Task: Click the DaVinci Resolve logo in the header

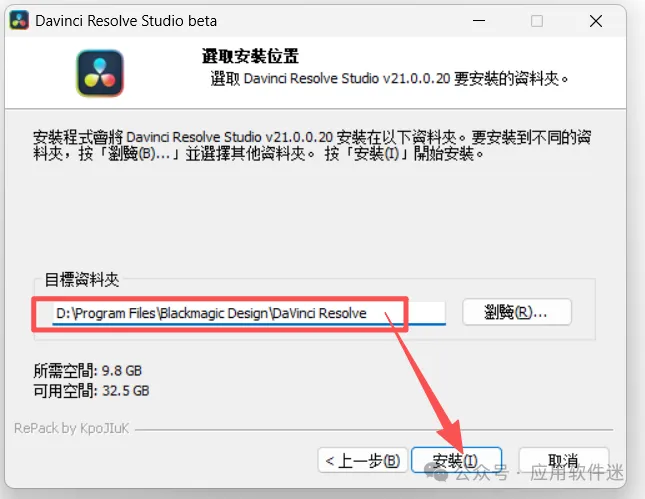Action: (x=100, y=73)
